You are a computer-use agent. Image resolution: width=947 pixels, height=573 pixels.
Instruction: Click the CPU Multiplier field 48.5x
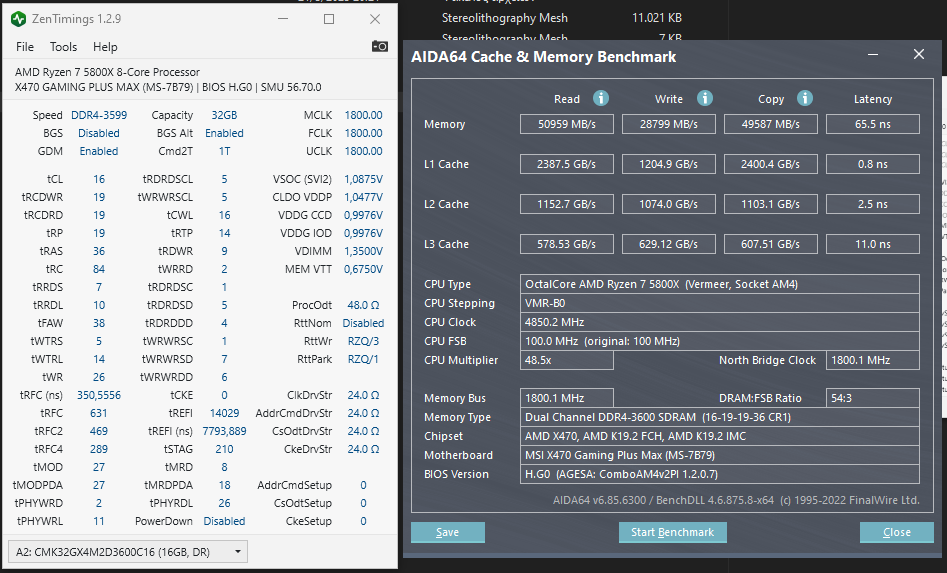[x=567, y=360]
